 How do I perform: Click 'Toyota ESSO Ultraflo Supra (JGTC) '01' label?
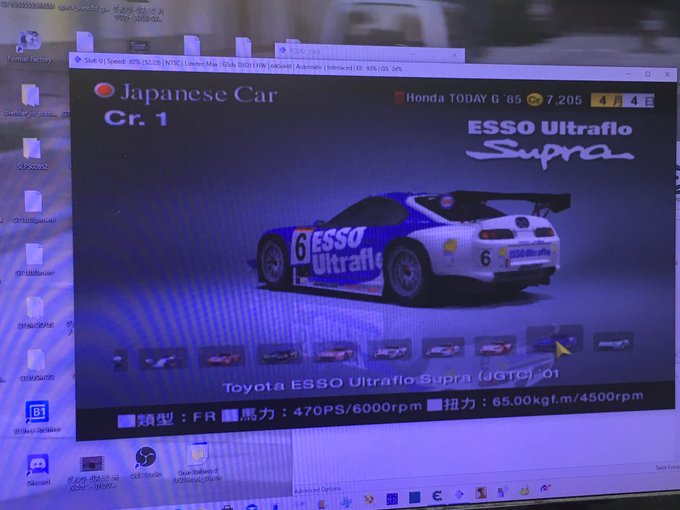tap(391, 381)
